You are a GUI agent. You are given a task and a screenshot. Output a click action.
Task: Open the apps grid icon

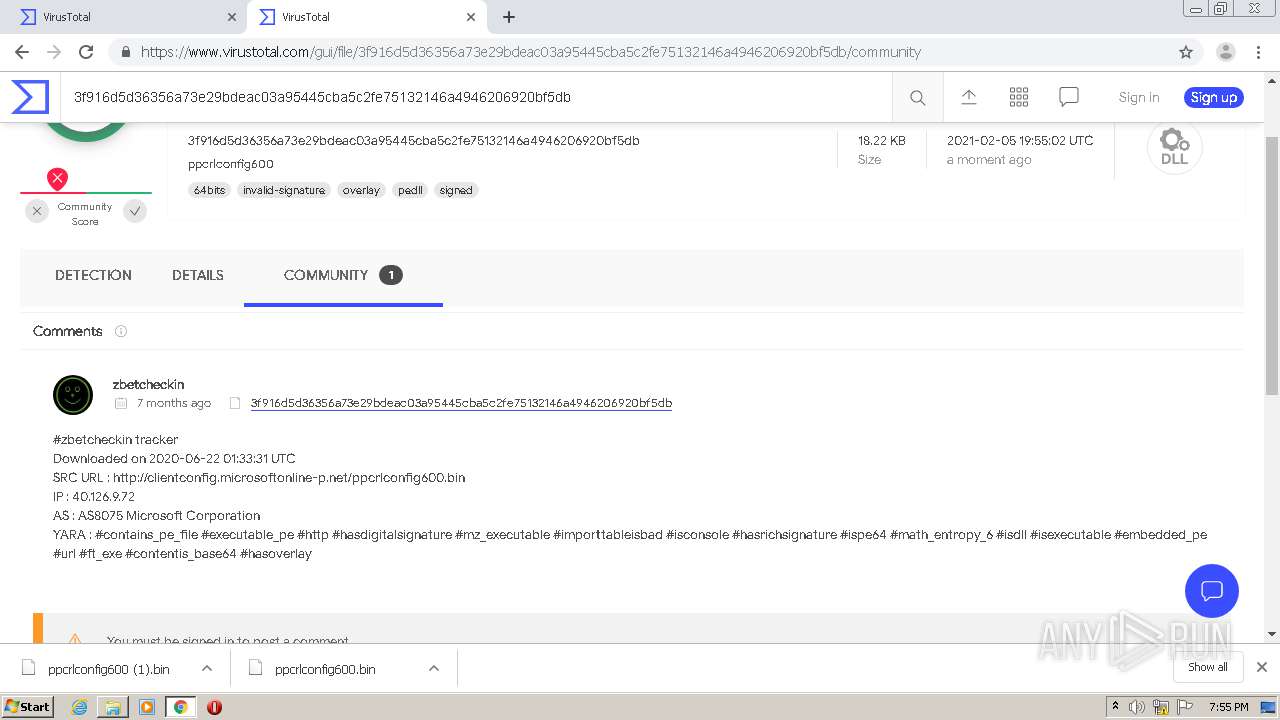point(1019,97)
